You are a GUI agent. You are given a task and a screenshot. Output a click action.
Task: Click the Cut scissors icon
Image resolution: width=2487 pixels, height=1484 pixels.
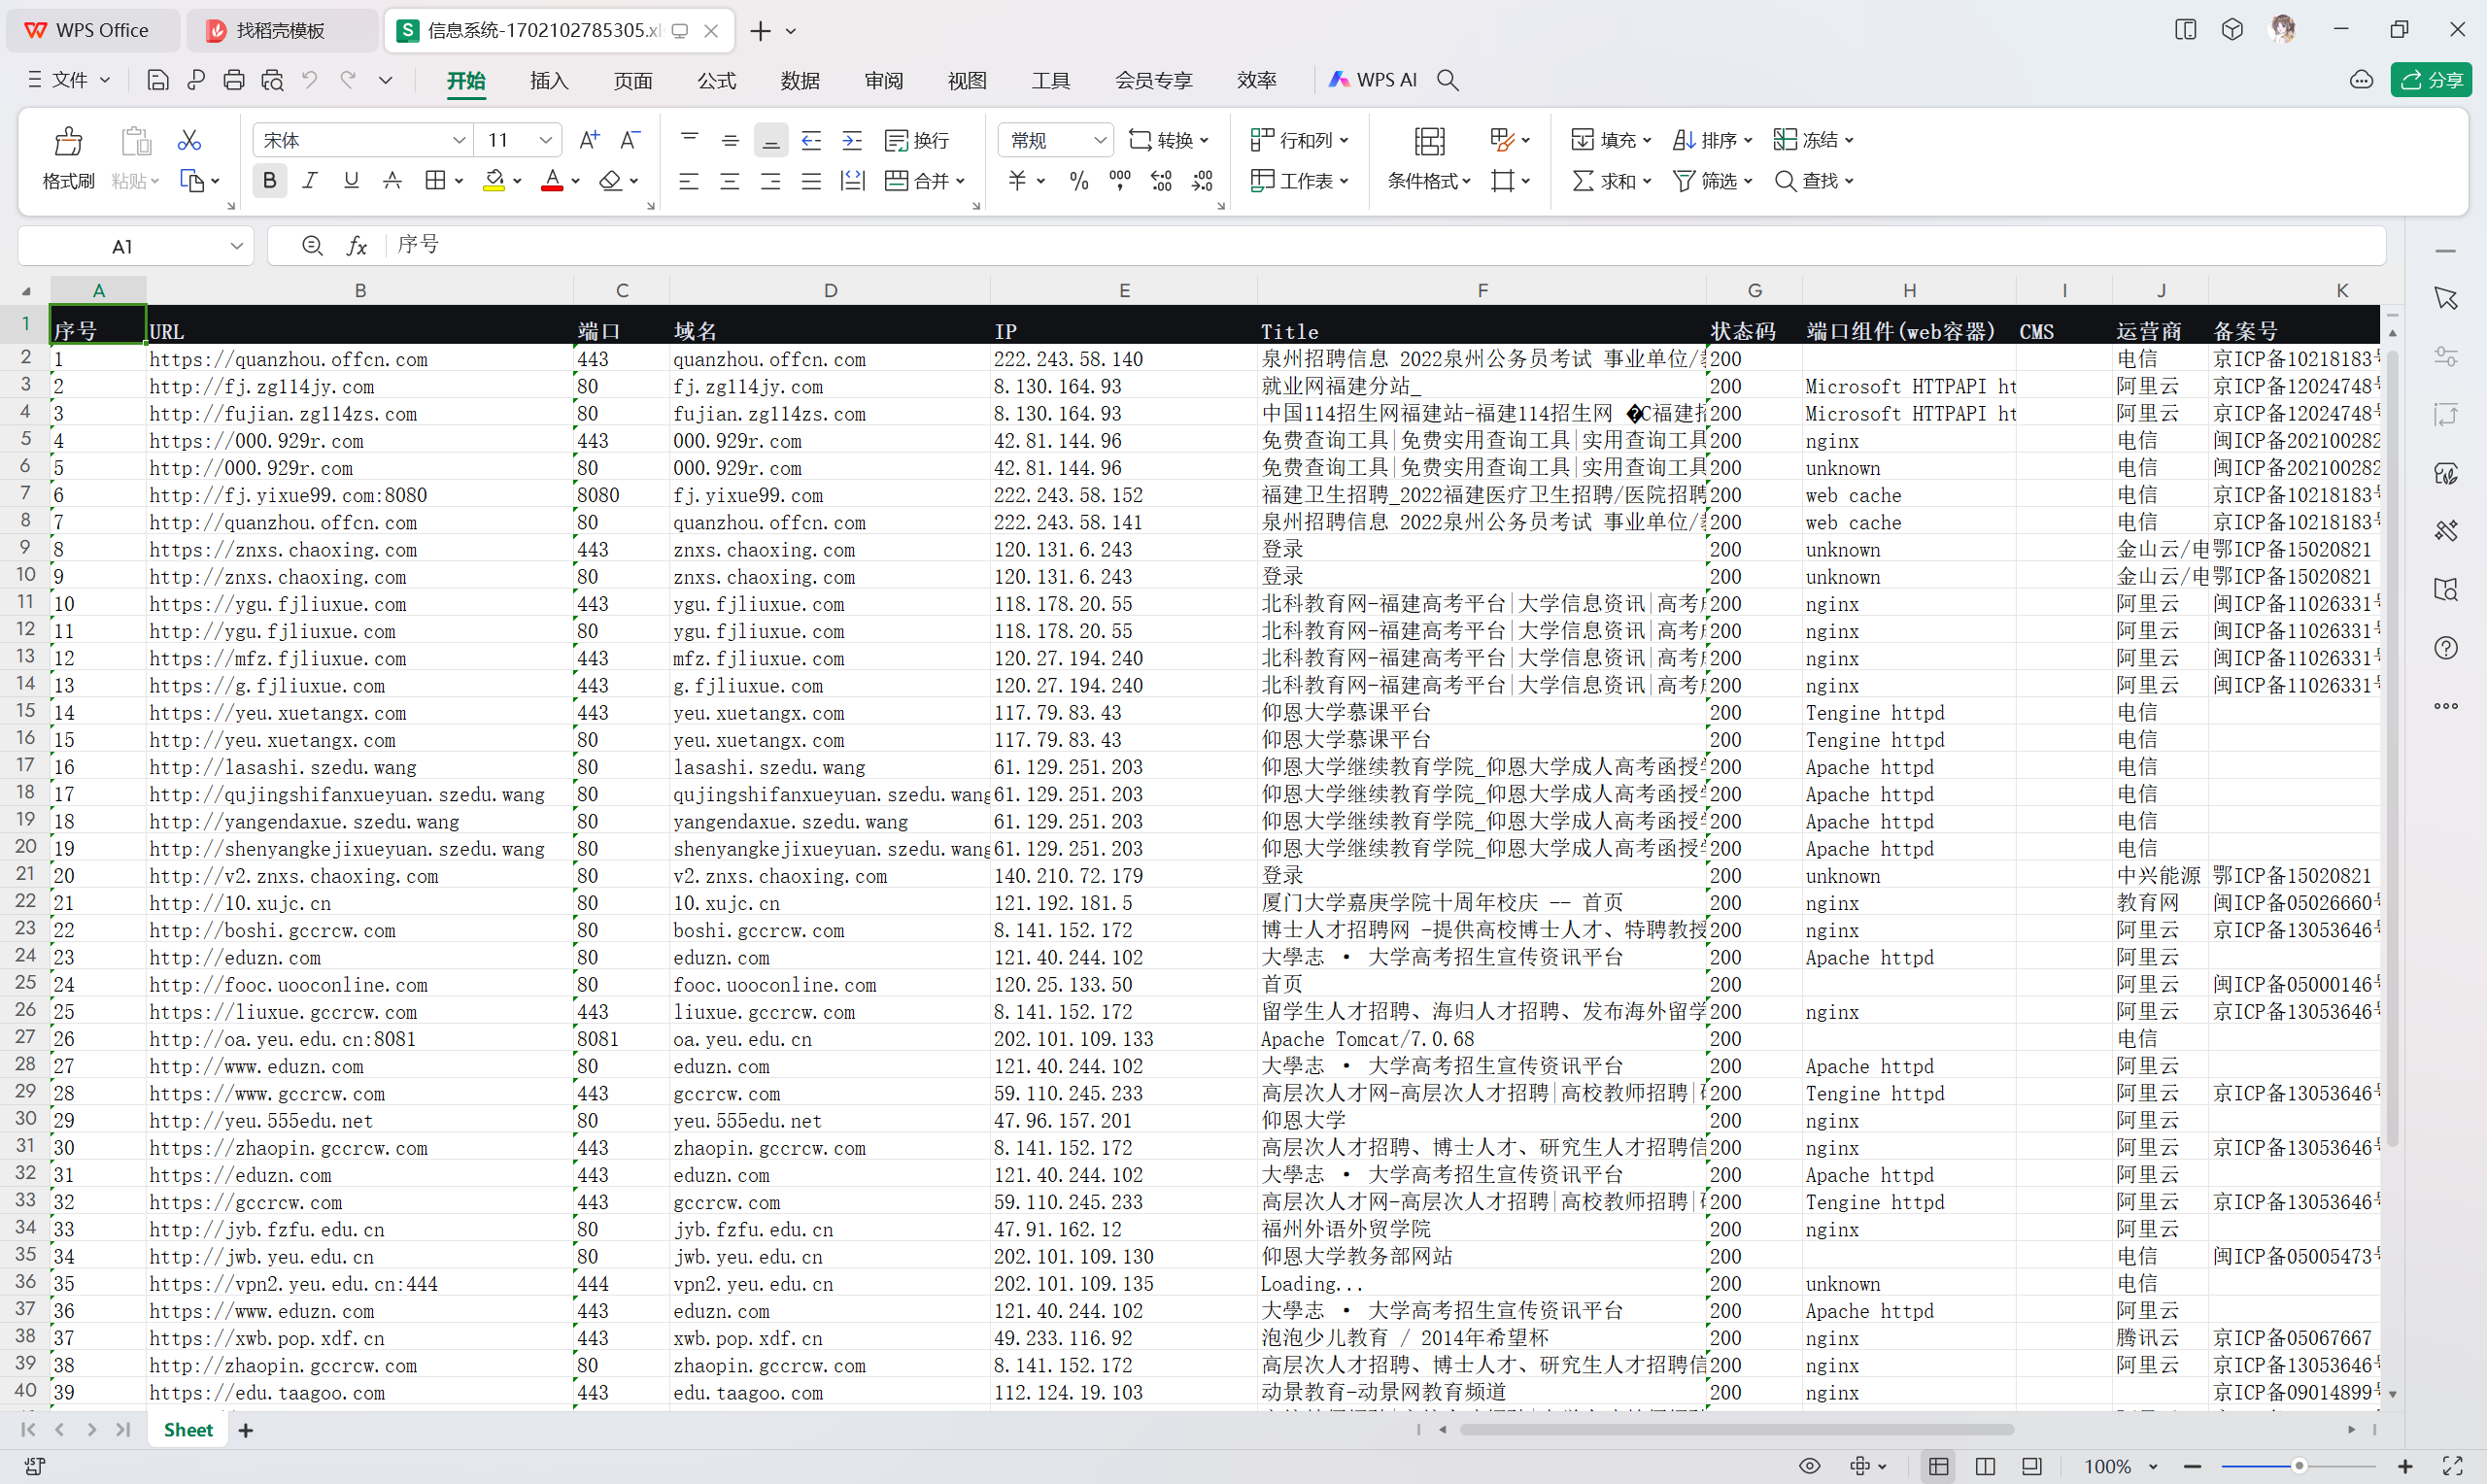[188, 140]
